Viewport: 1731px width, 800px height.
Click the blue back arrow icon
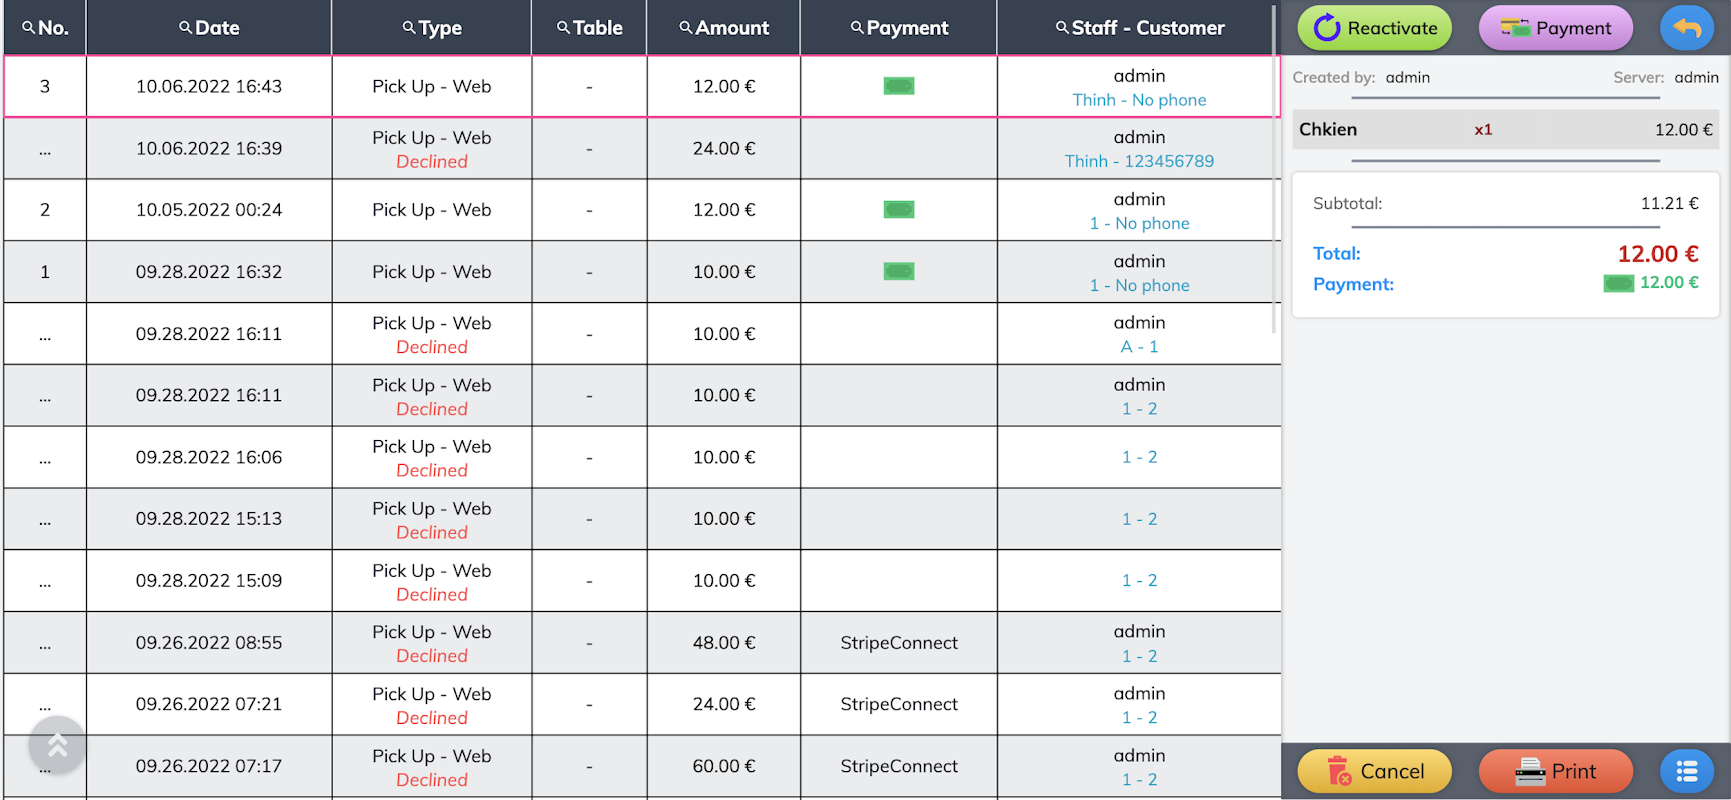click(x=1686, y=28)
